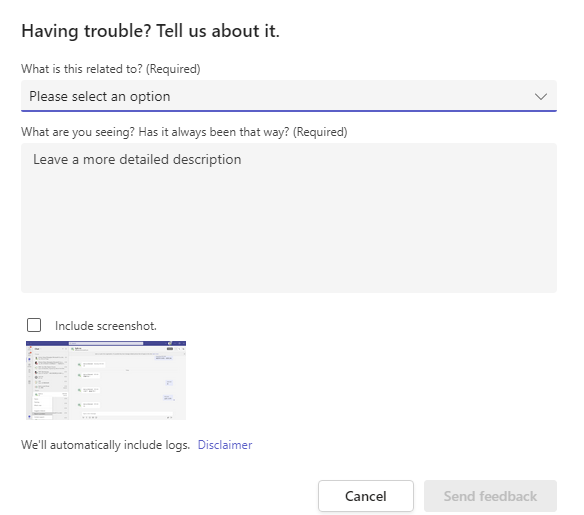The width and height of the screenshot is (584, 515).
Task: Click the chevron arrow in the related-to dropdown
Action: coord(541,97)
